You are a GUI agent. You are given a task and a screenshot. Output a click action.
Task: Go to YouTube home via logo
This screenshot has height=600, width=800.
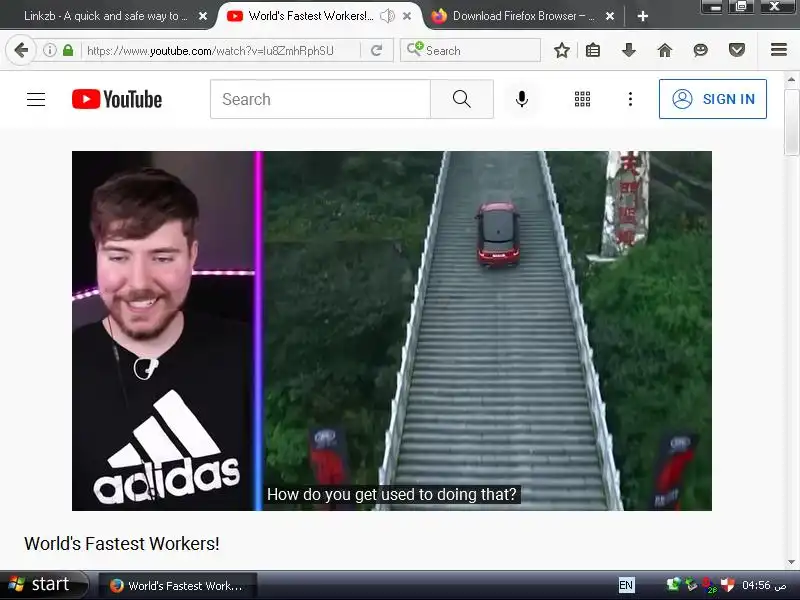point(117,99)
